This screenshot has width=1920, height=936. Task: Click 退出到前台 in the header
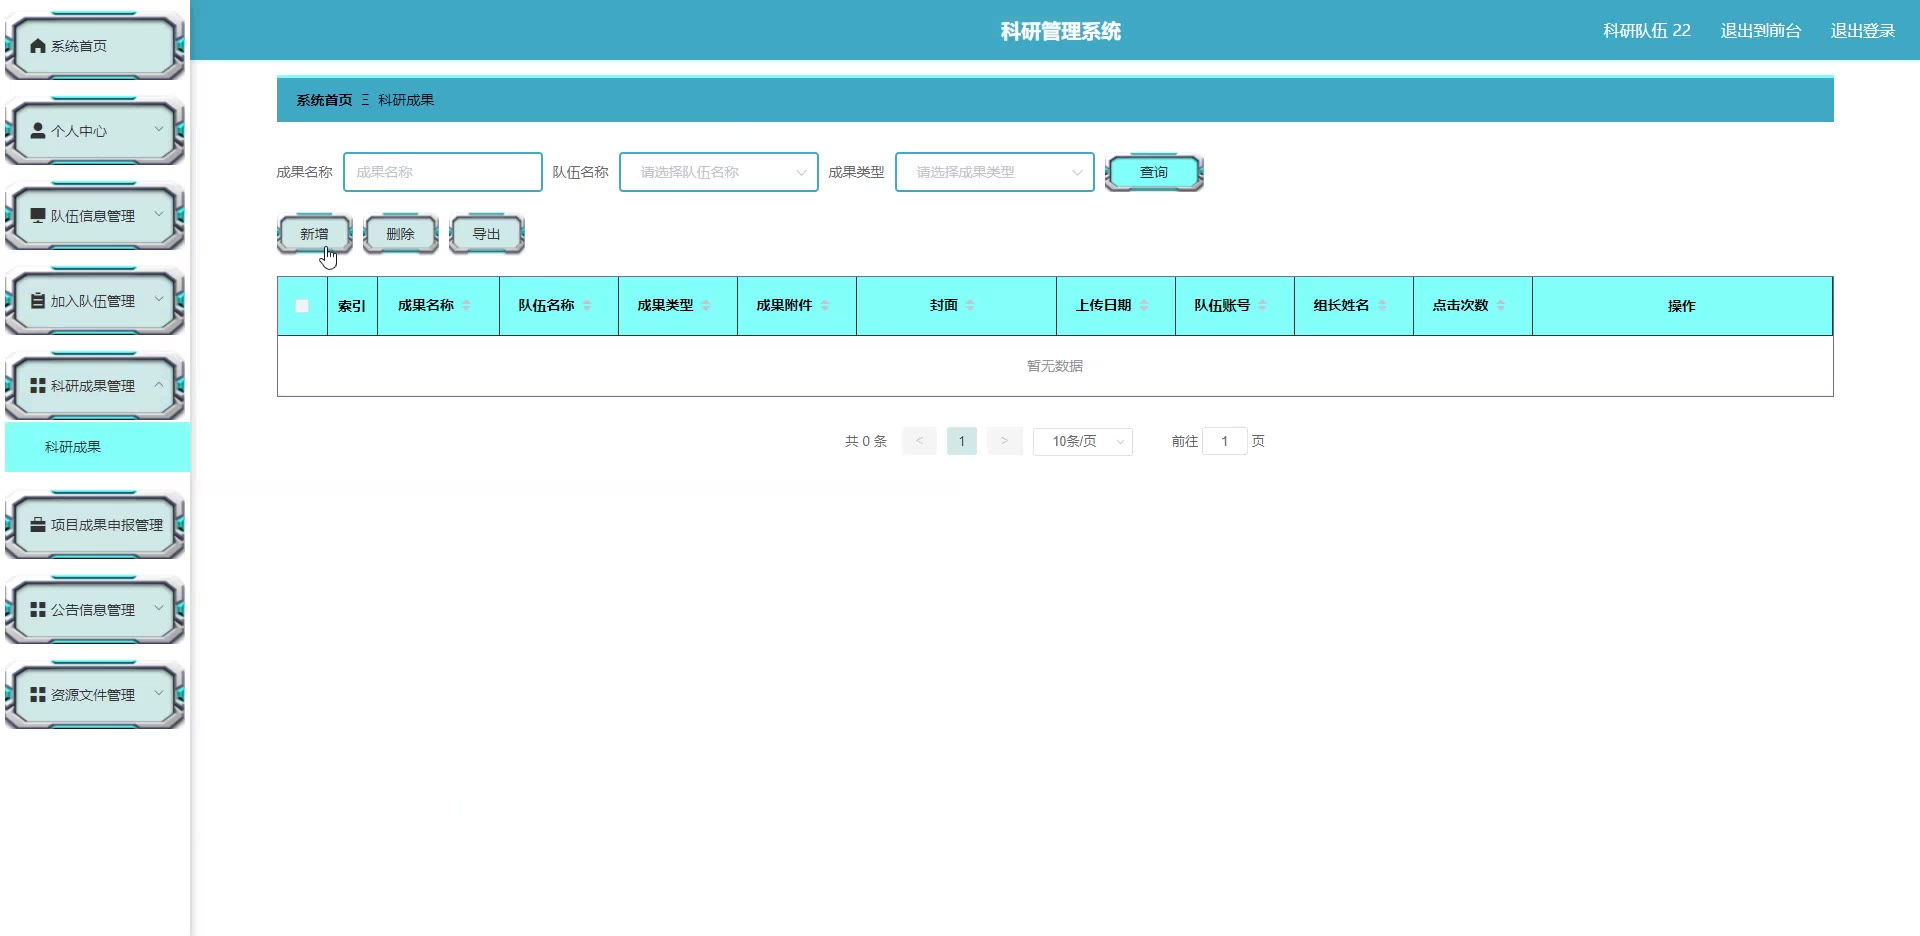[1761, 31]
